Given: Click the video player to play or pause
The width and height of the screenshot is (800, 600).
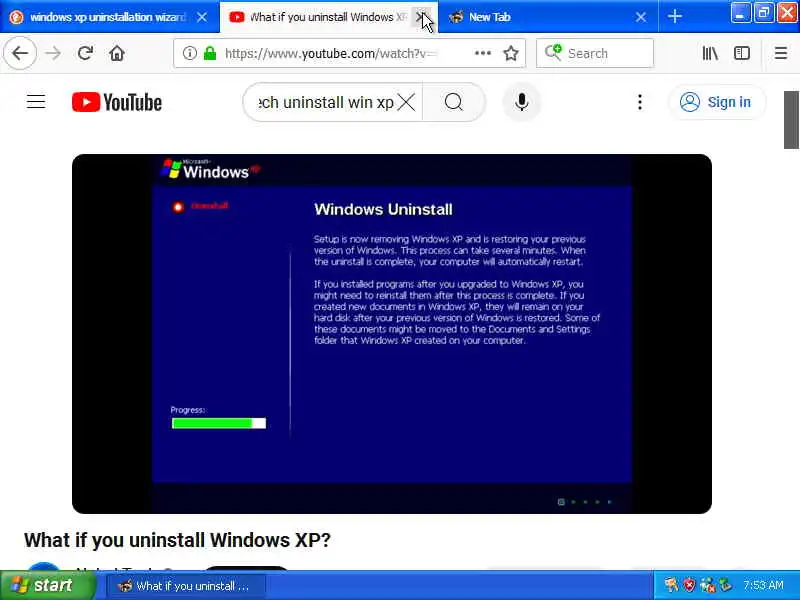Looking at the screenshot, I should click(x=392, y=334).
